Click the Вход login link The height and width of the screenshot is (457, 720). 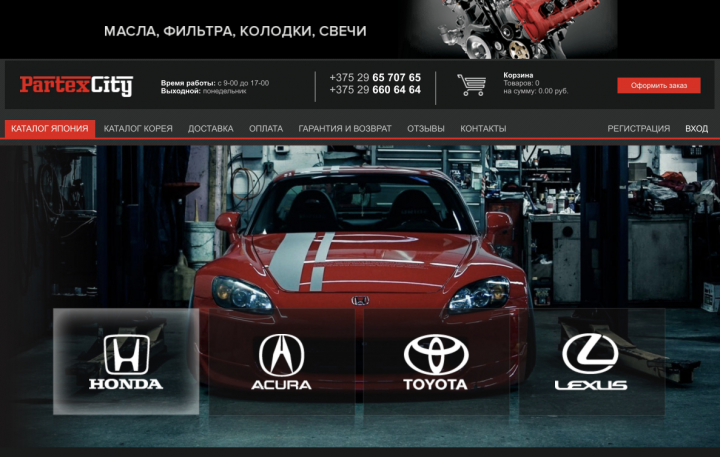(x=697, y=129)
